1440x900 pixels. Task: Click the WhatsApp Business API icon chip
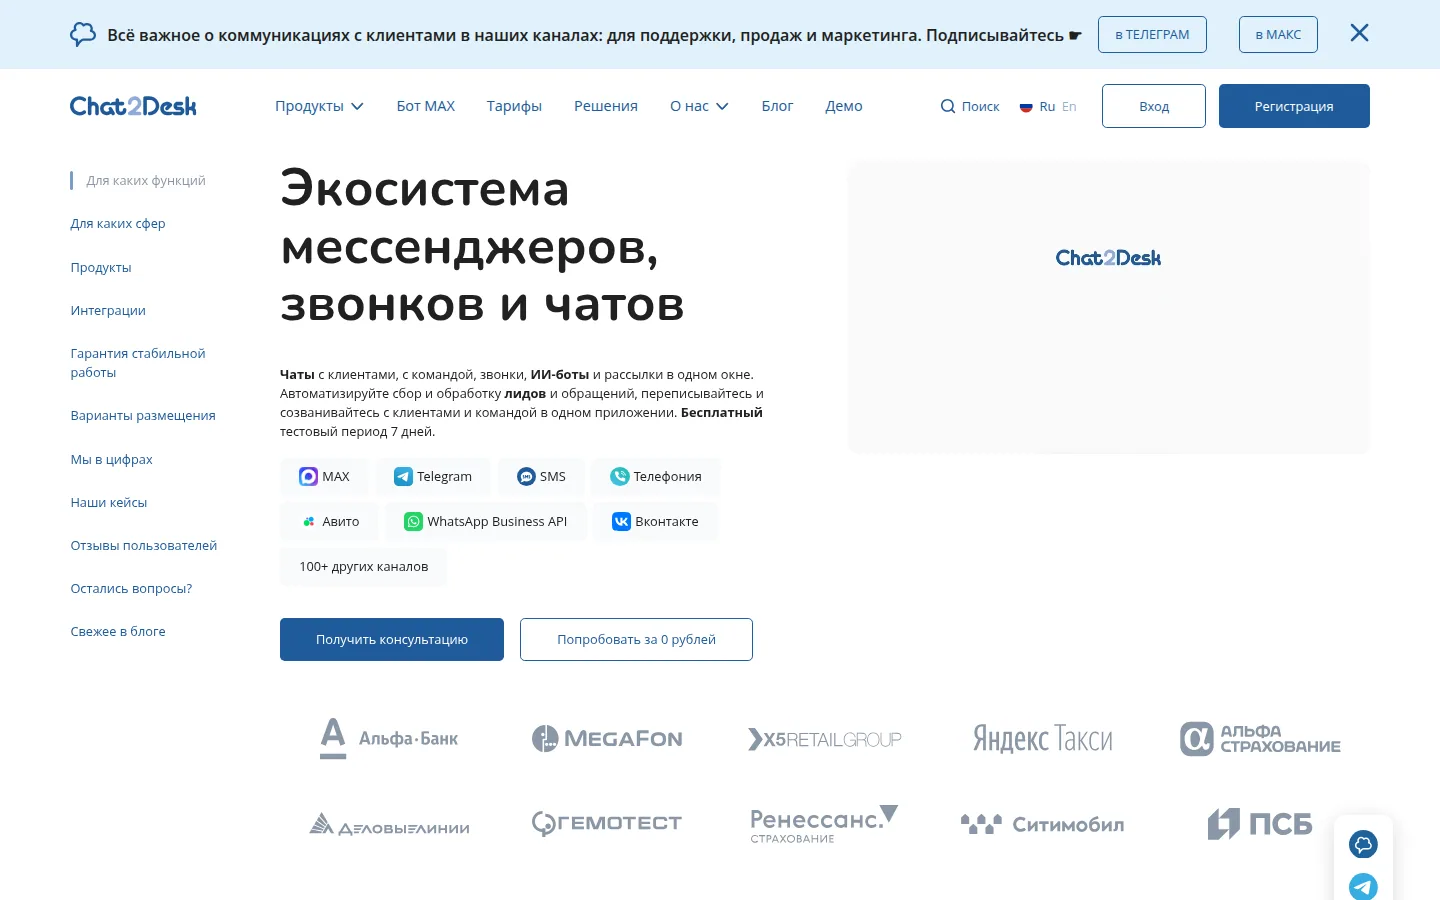[413, 521]
